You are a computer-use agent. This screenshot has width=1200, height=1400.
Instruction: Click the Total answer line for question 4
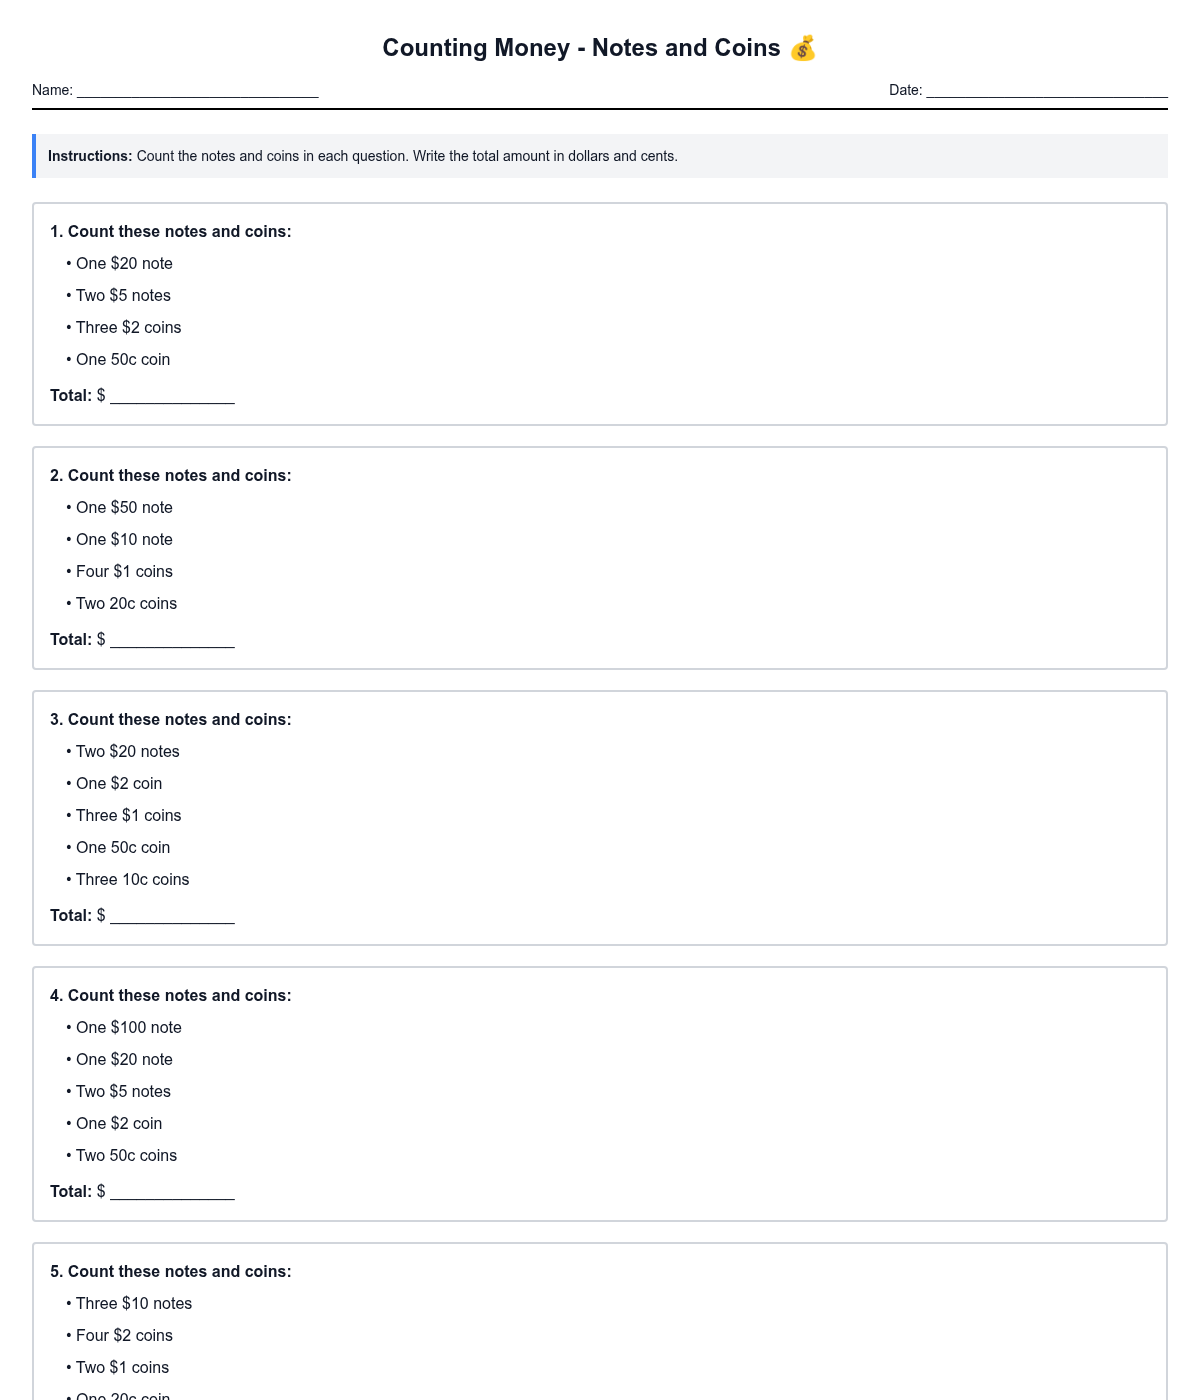point(172,1192)
